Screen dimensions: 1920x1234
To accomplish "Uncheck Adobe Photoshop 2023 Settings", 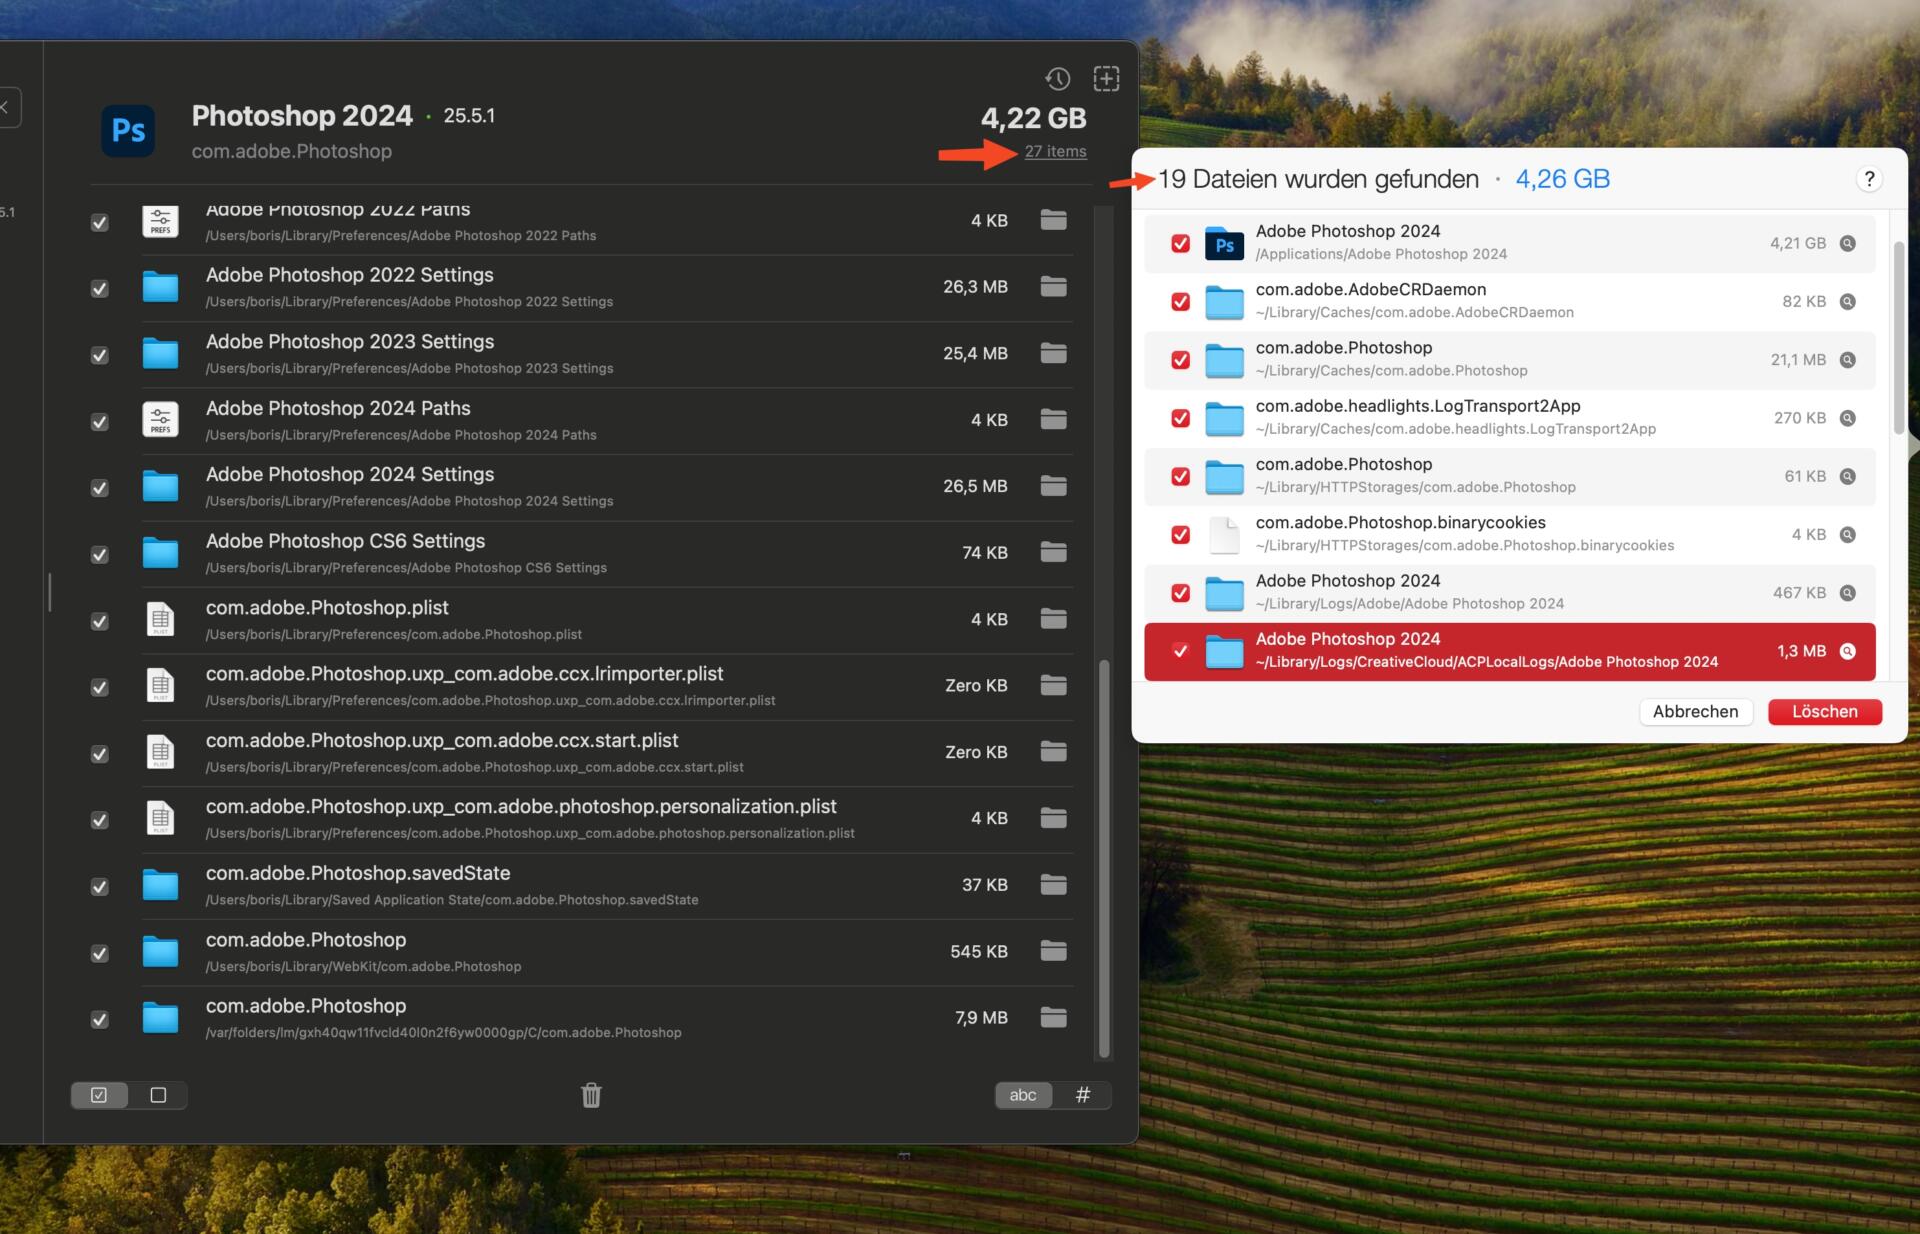I will pos(99,355).
